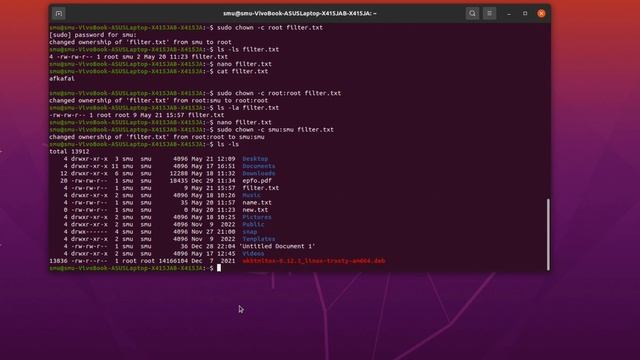
Task: Click the 'ls -la filter.txt' command
Action: [x=248, y=108]
